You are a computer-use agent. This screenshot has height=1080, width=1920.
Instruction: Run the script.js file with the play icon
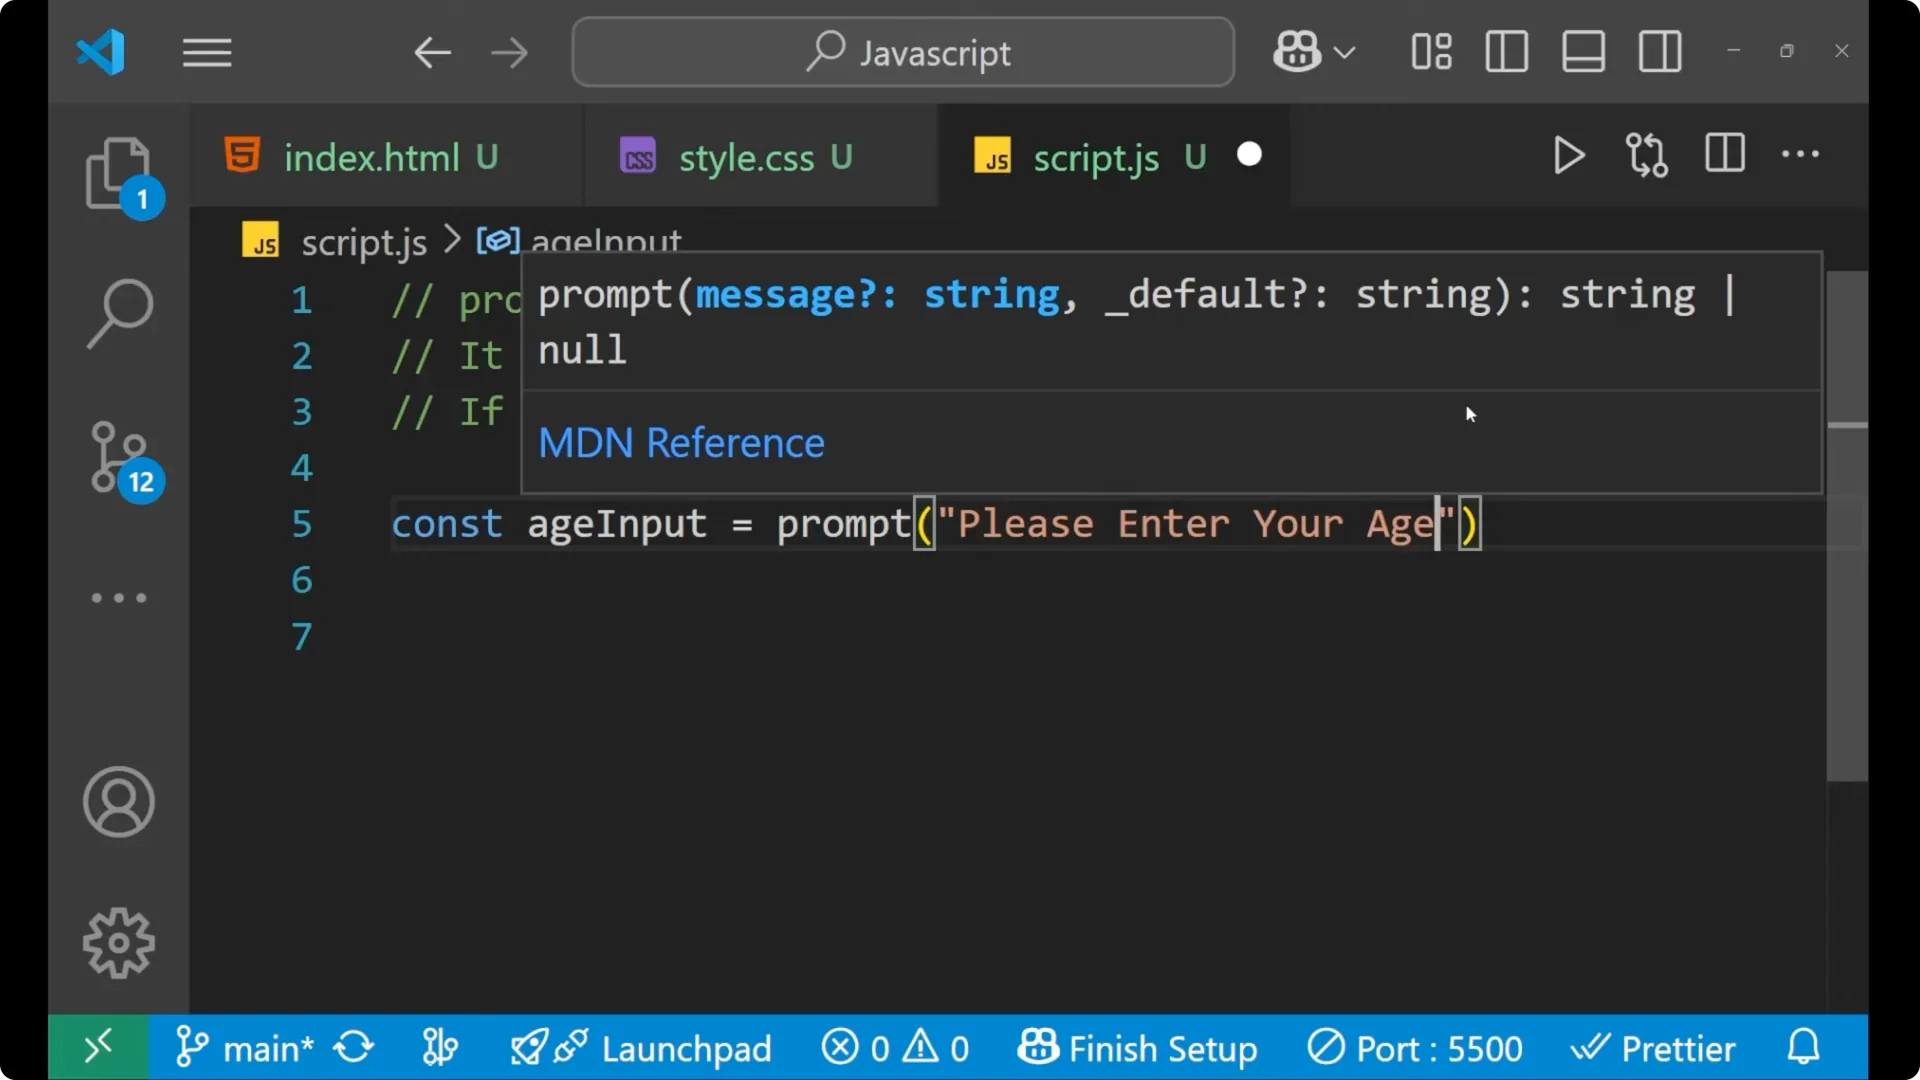point(1568,155)
